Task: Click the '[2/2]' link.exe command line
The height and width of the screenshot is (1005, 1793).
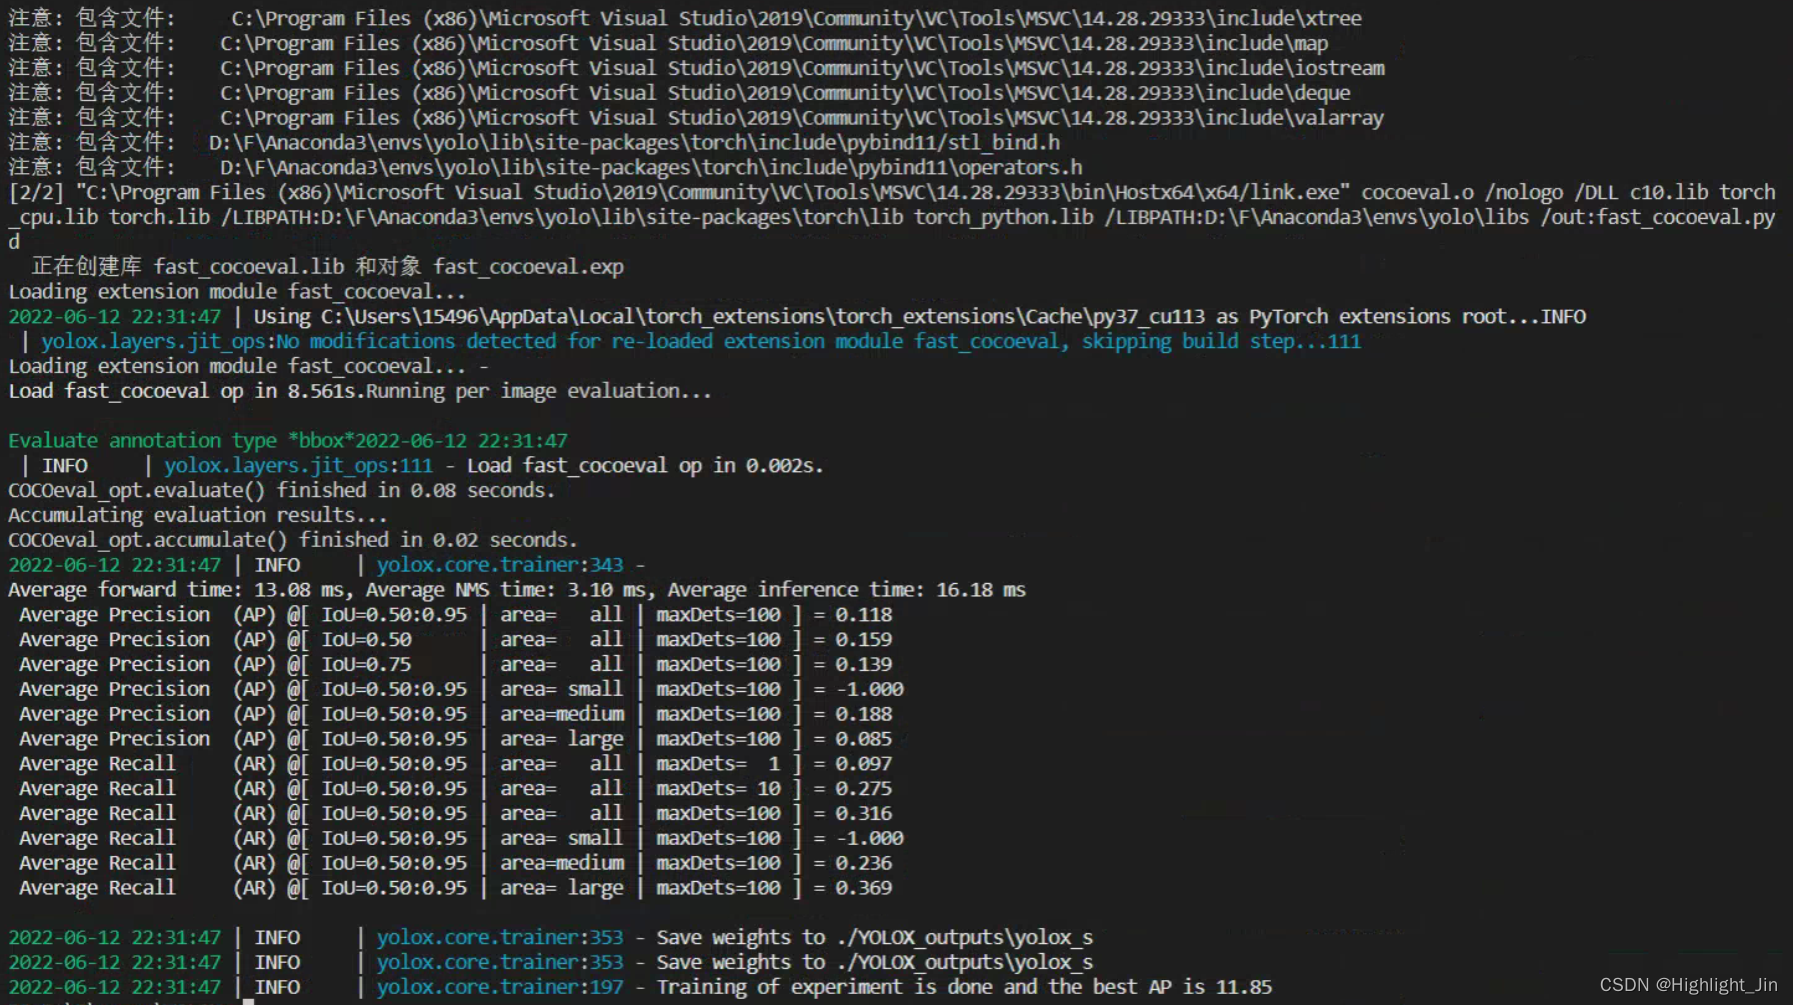Action: pos(892,217)
